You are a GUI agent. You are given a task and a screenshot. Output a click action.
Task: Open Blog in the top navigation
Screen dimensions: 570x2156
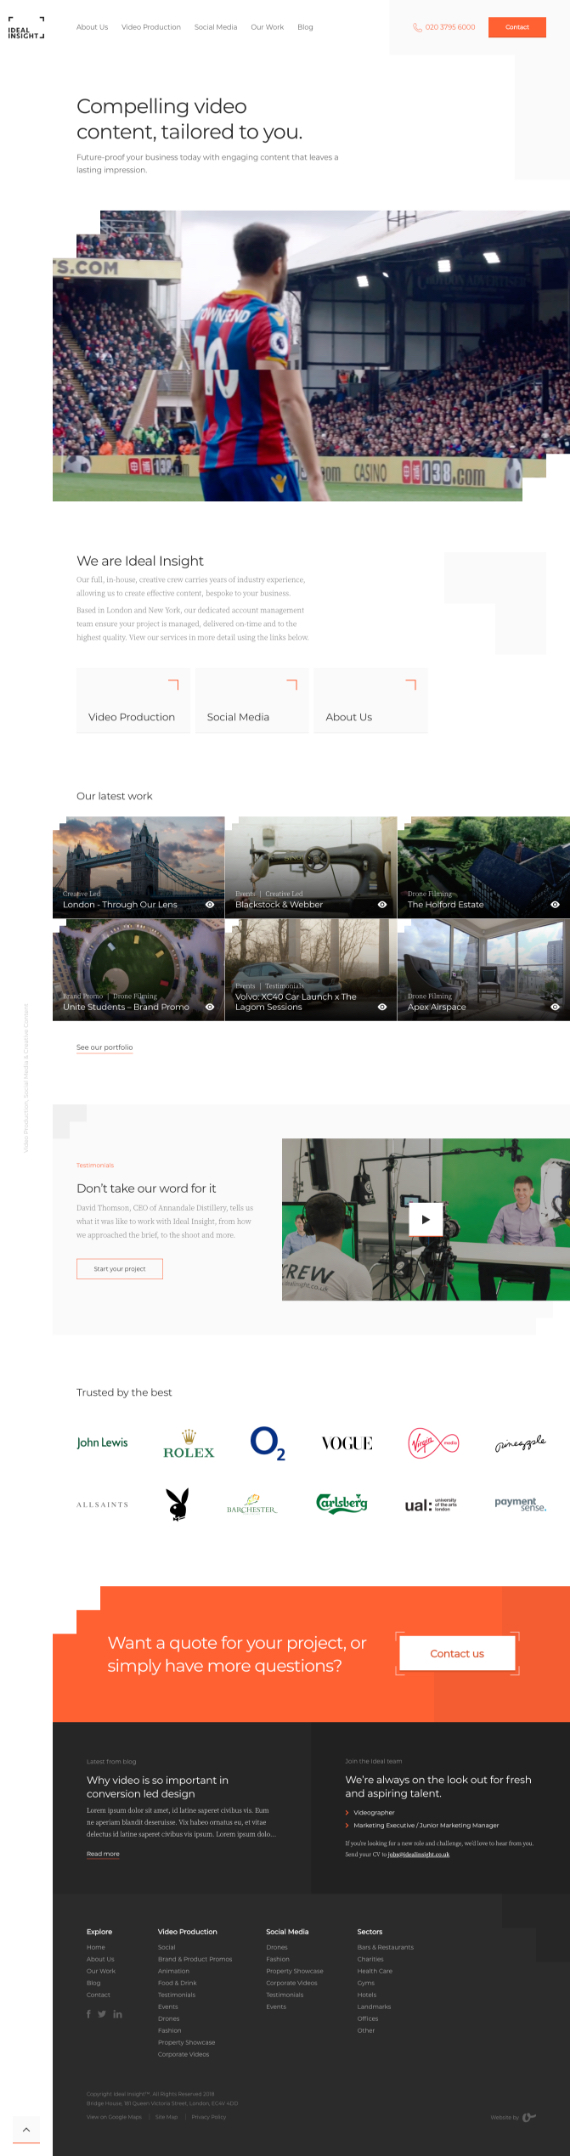pyautogui.click(x=305, y=27)
